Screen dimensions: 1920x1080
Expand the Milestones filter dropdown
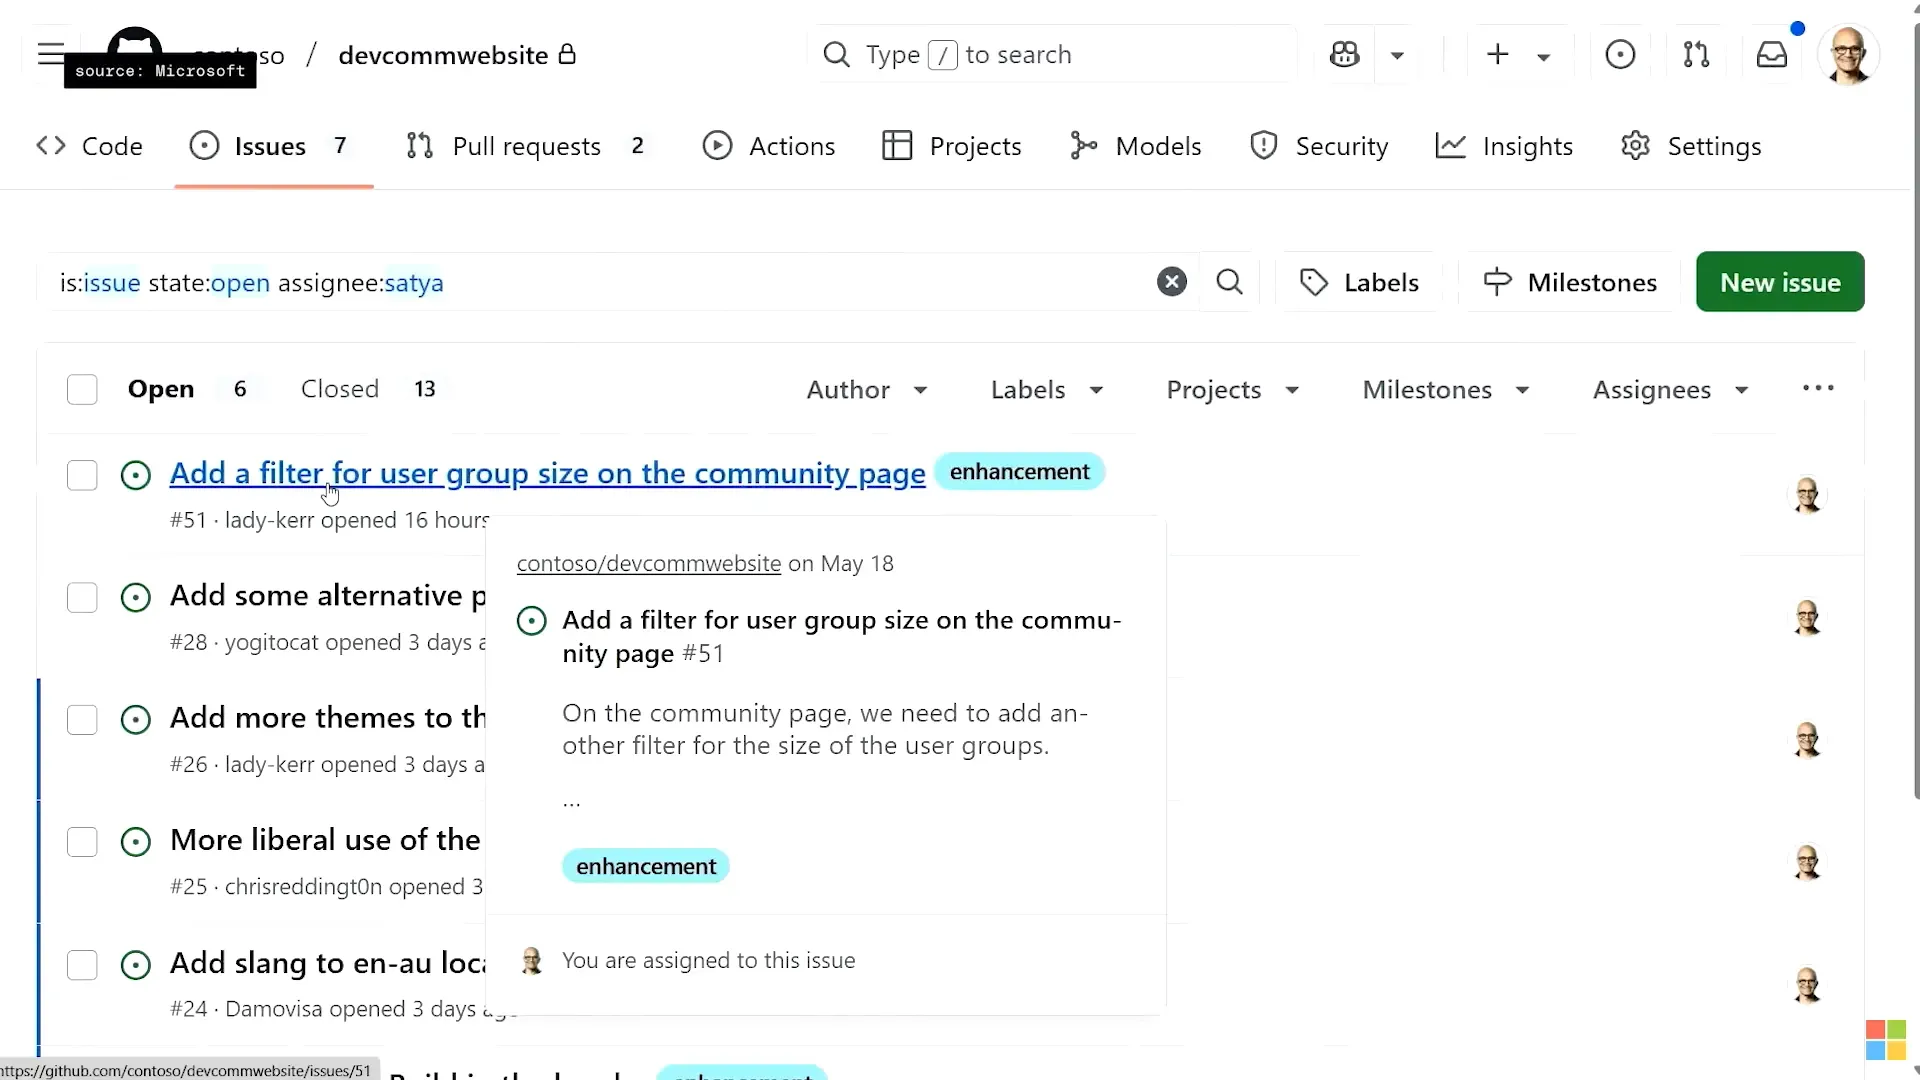(1446, 390)
